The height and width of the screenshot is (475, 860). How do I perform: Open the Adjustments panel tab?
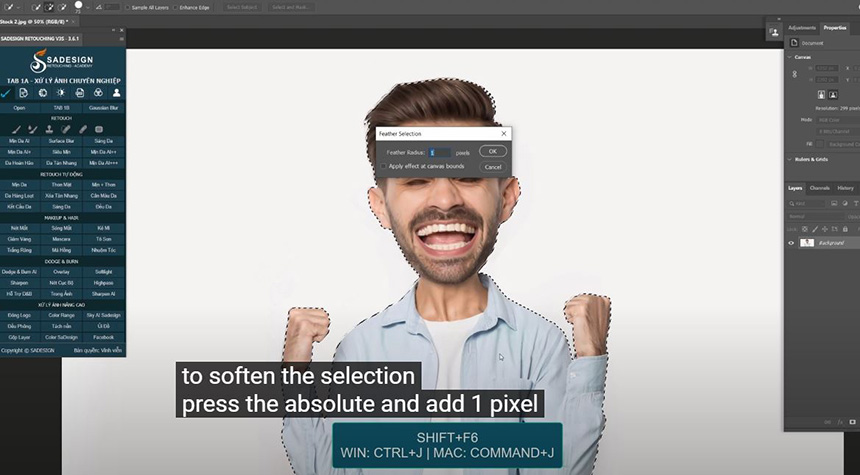[x=802, y=28]
